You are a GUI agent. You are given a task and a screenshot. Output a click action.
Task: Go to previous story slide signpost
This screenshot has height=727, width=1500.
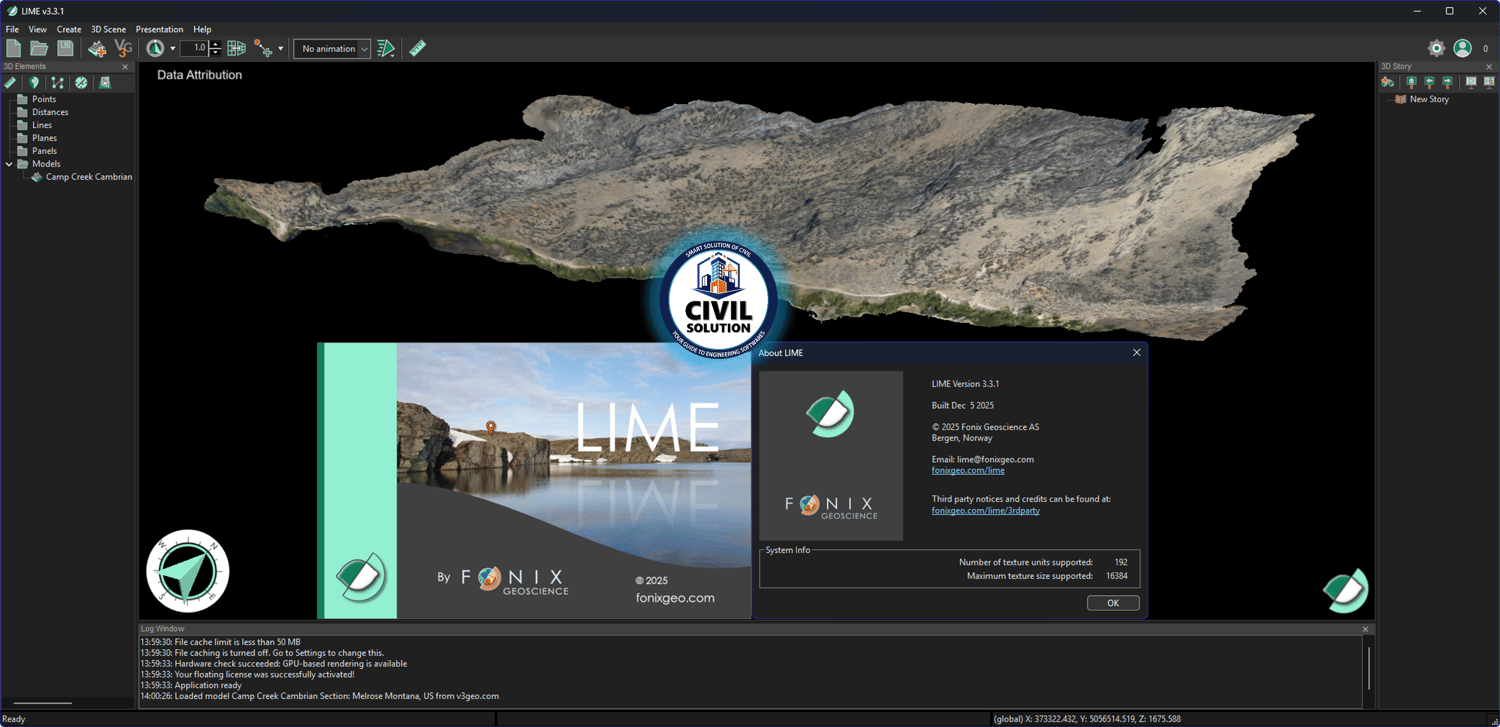coord(1429,82)
